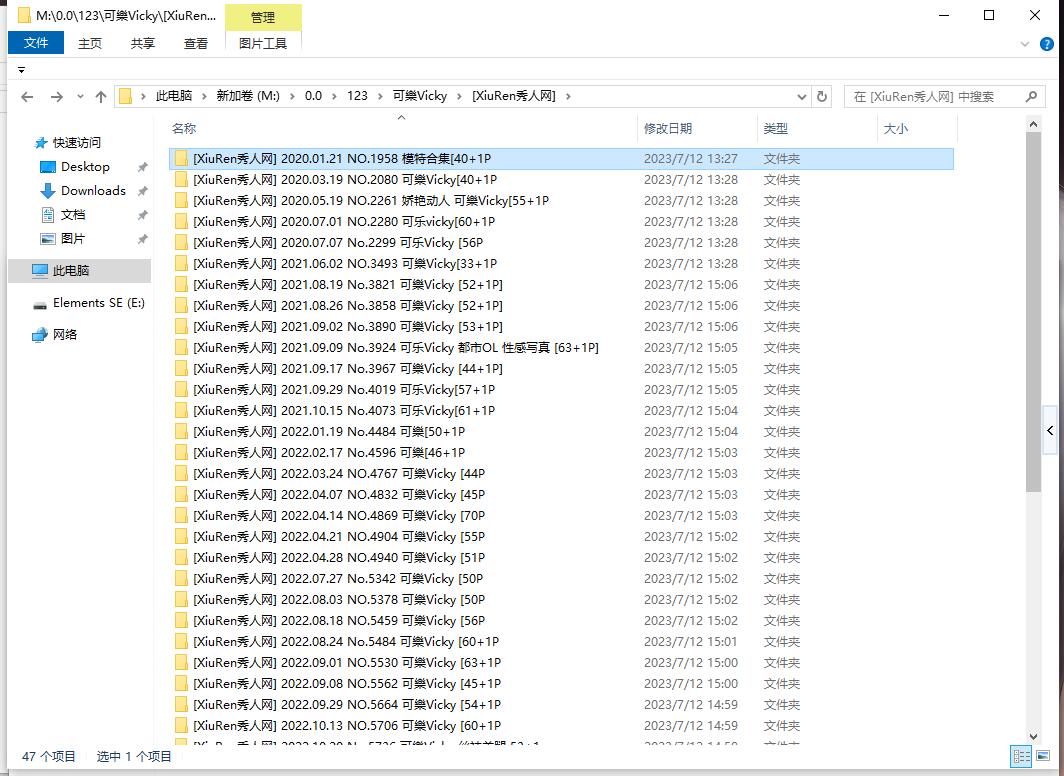The image size is (1064, 776).
Task: Select folder 2020.01.21 NO.1958 模特合集
Action: coord(561,159)
